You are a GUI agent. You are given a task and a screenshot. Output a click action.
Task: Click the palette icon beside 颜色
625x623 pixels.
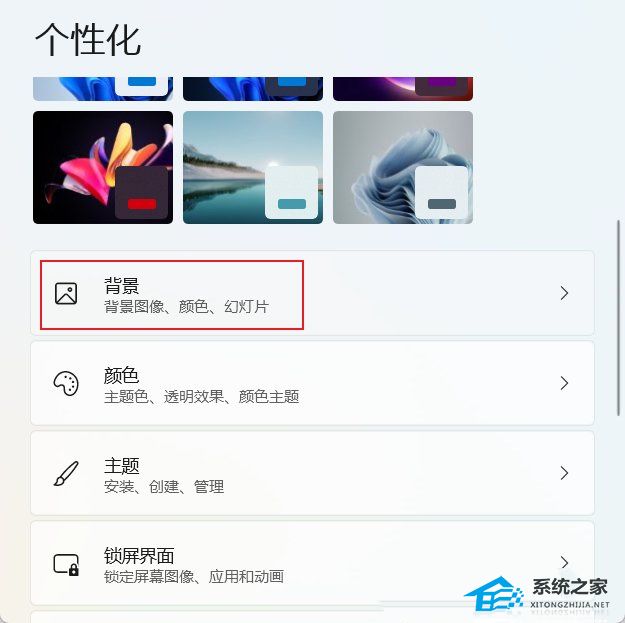(66, 383)
